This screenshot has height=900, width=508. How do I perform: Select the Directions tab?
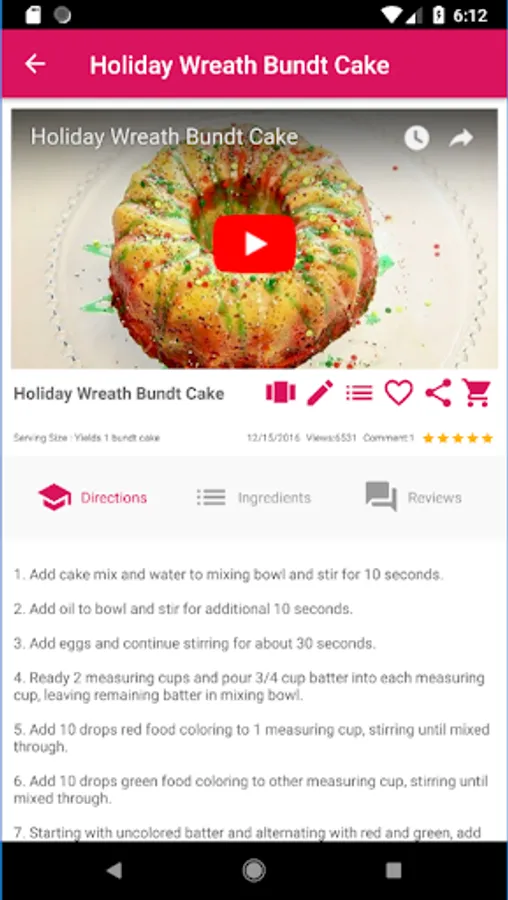pos(92,497)
